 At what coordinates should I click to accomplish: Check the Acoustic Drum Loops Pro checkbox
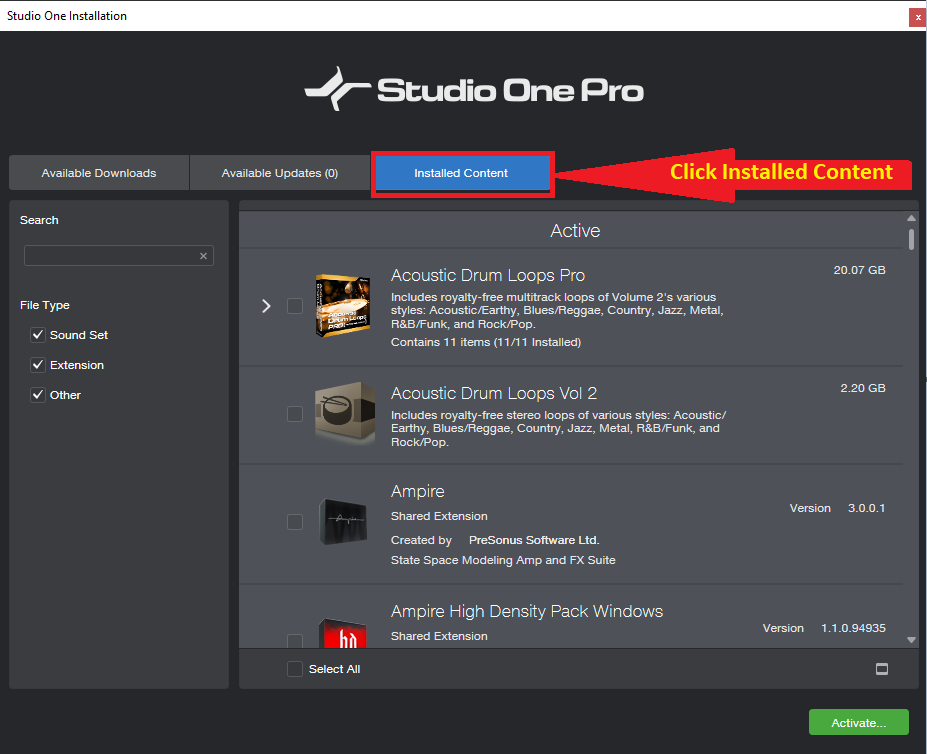point(295,306)
